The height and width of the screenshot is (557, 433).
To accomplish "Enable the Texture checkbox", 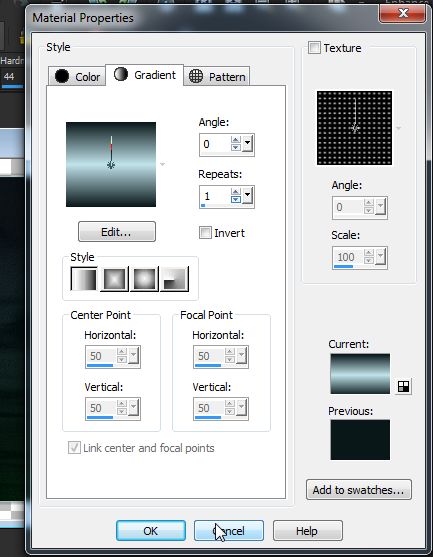I will 314,48.
